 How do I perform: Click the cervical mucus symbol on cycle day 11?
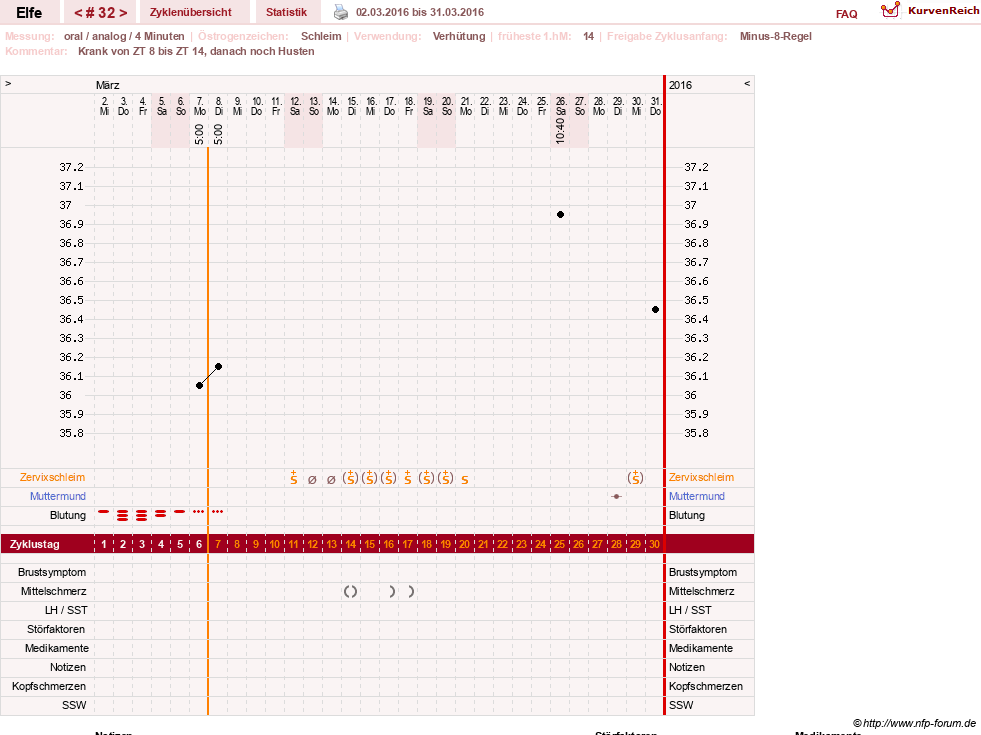293,478
